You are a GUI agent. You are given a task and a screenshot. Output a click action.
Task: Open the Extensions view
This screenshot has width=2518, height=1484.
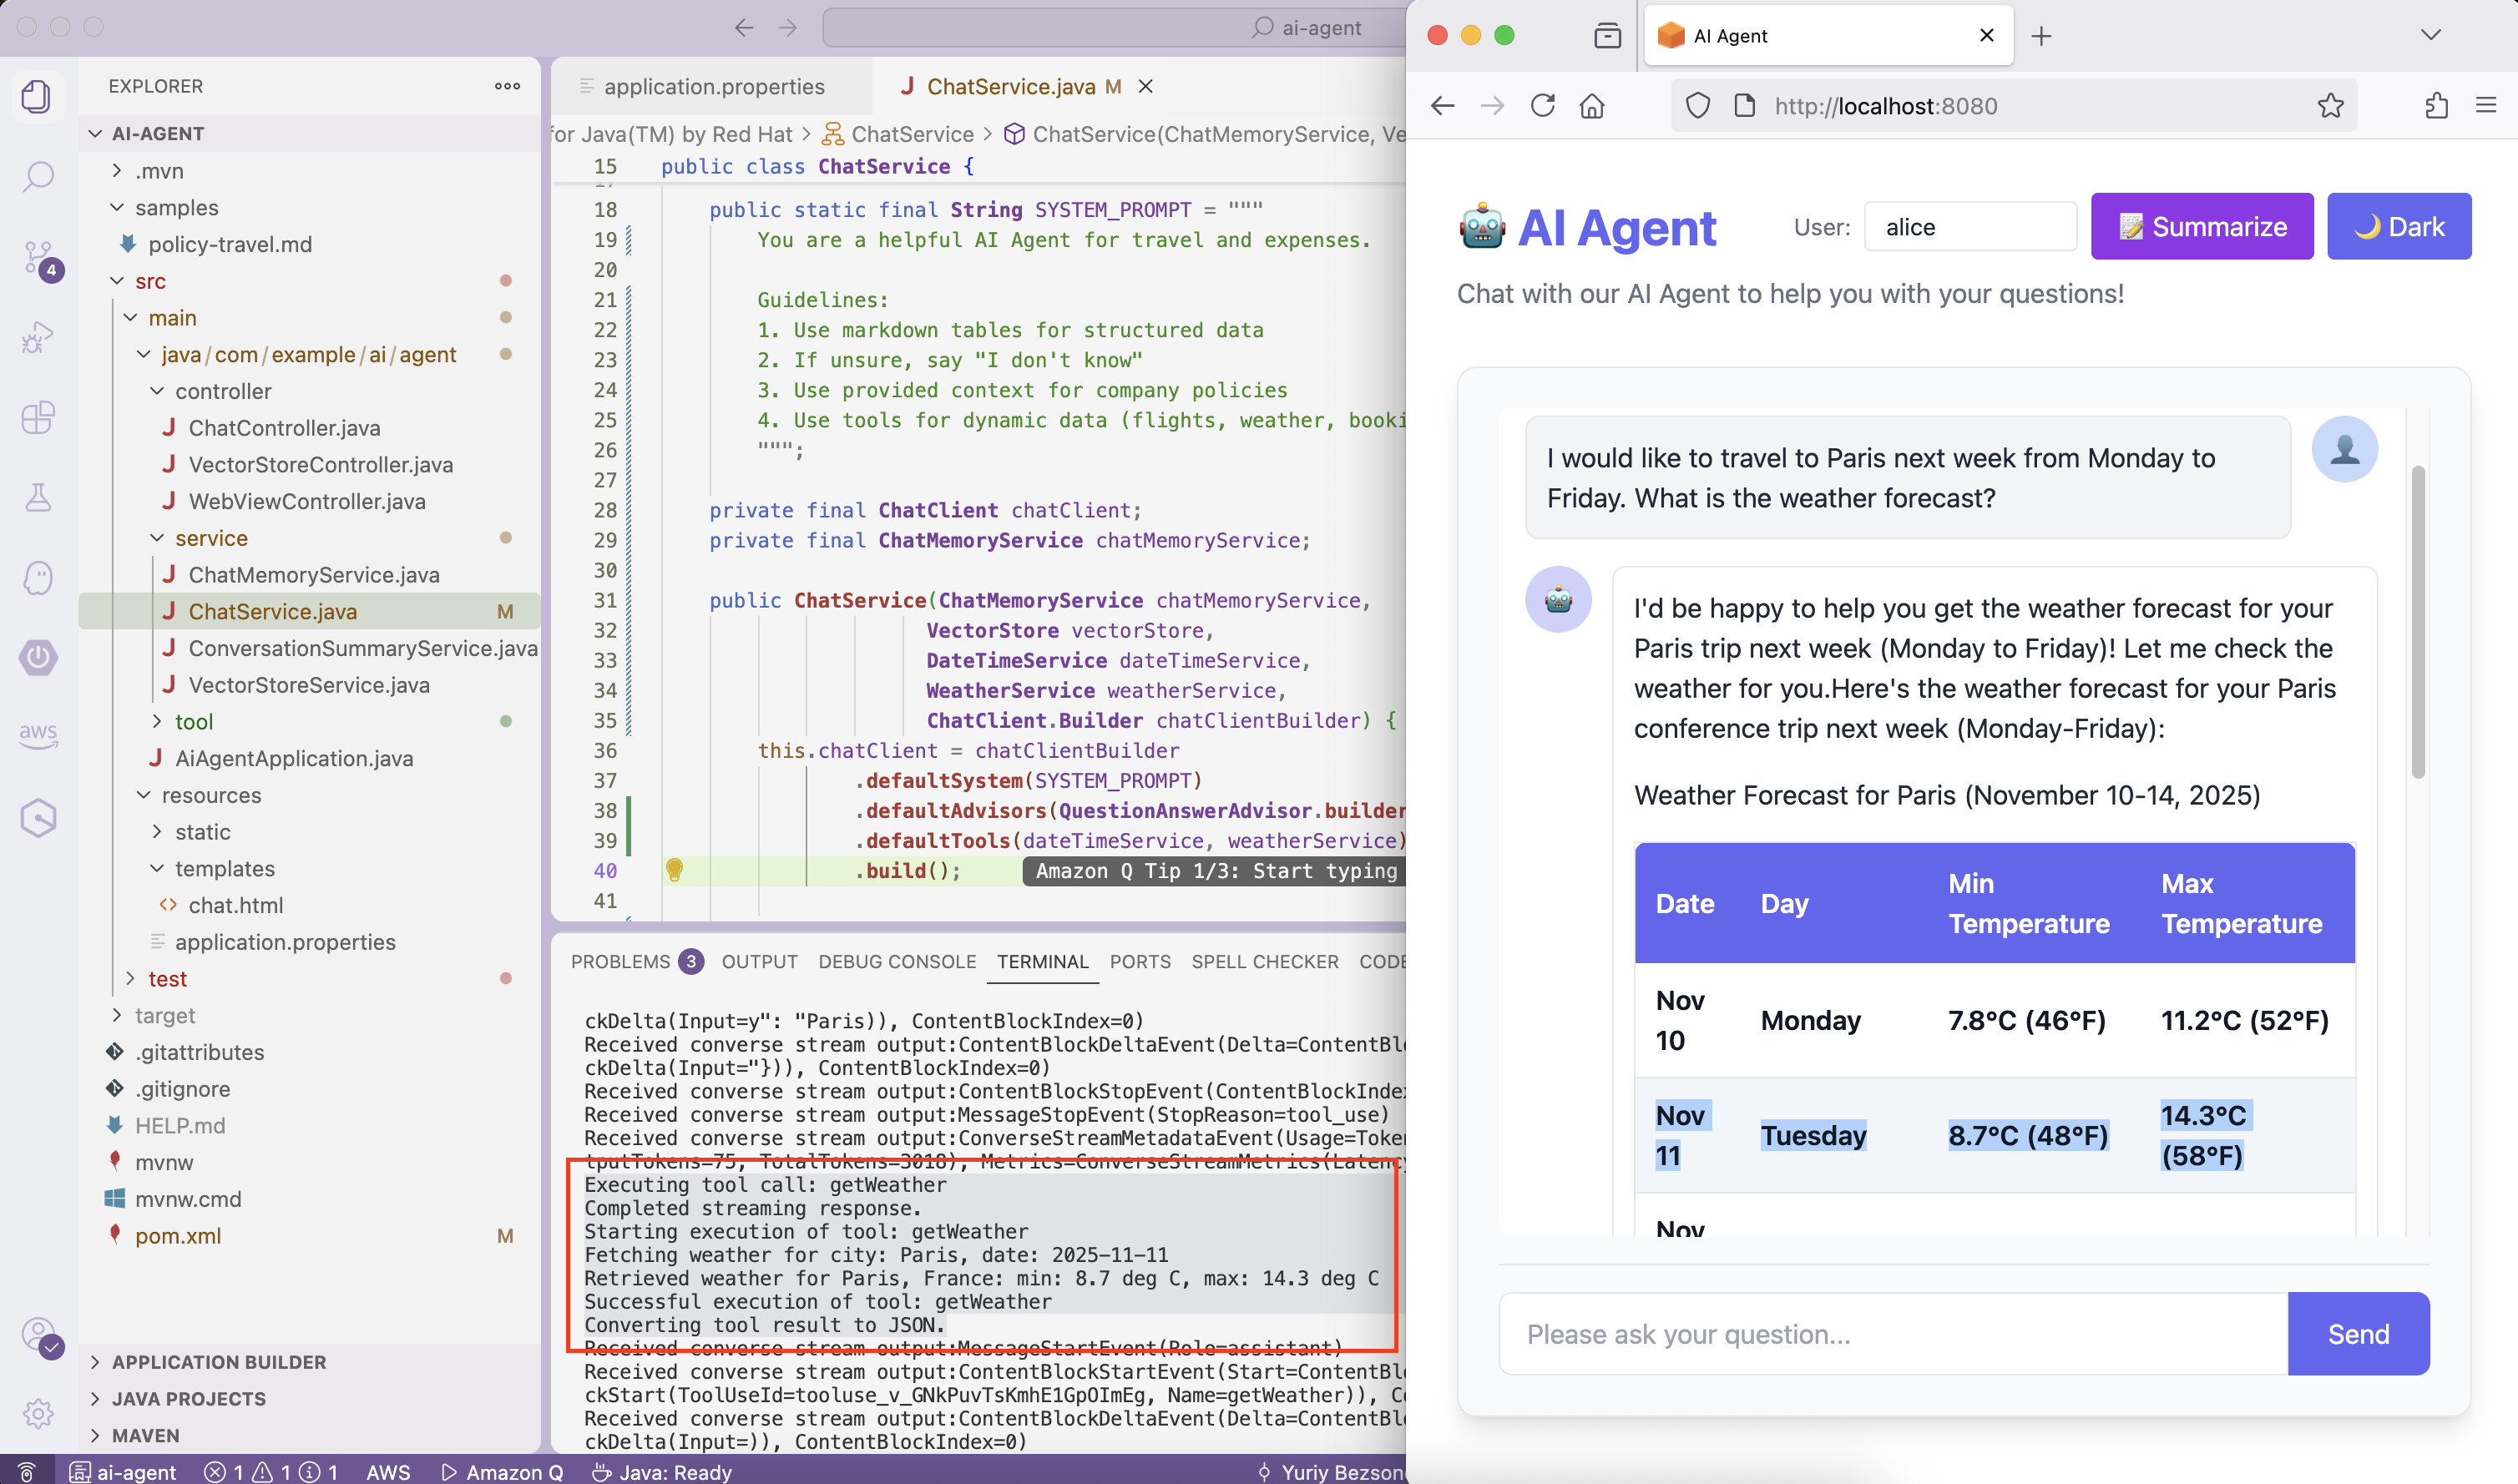pos(38,417)
